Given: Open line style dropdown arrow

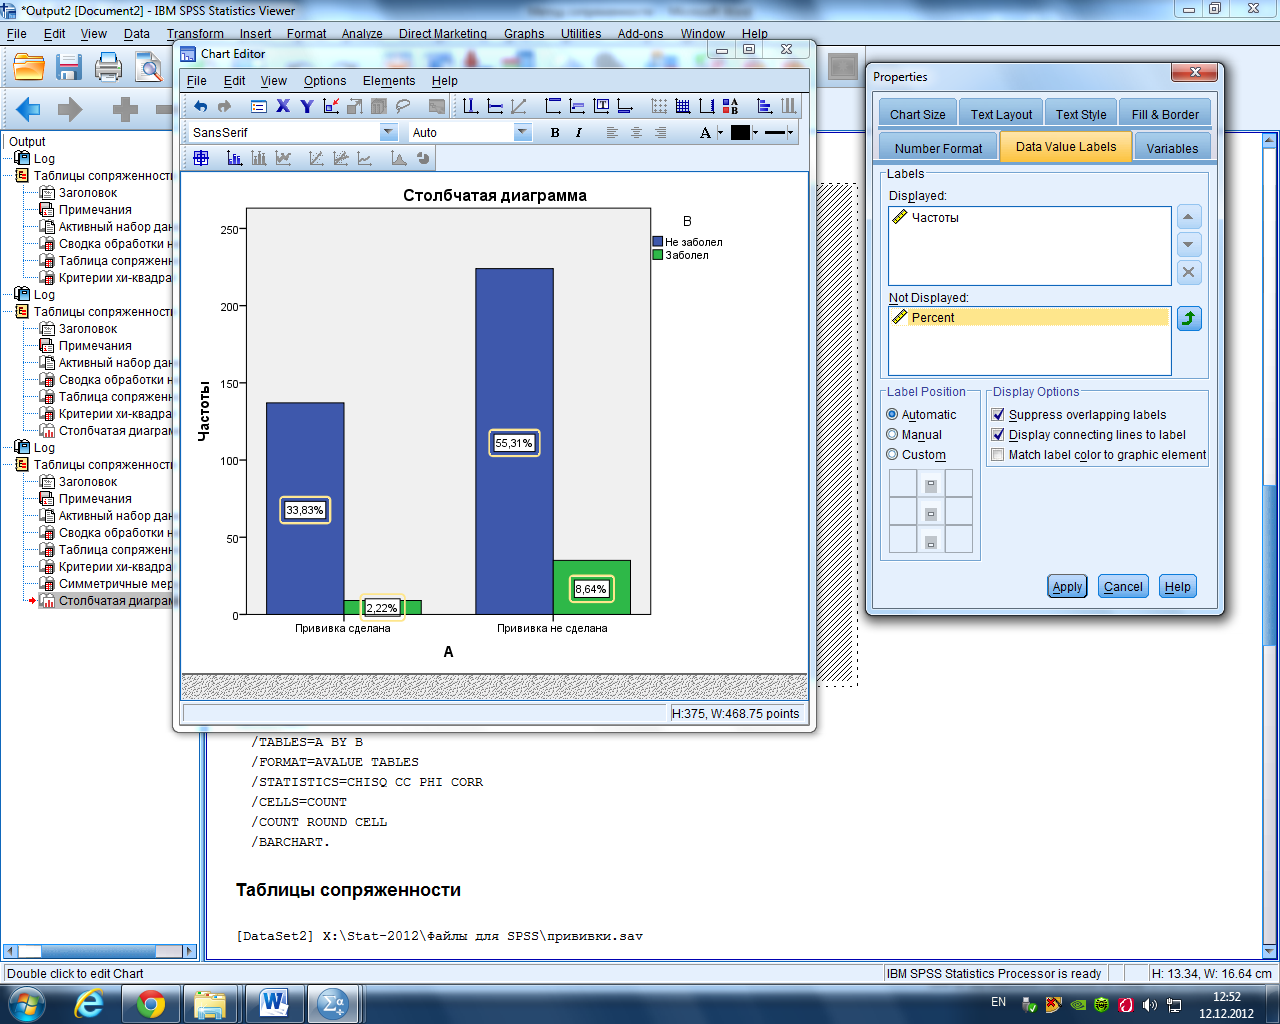Looking at the screenshot, I should [x=790, y=132].
